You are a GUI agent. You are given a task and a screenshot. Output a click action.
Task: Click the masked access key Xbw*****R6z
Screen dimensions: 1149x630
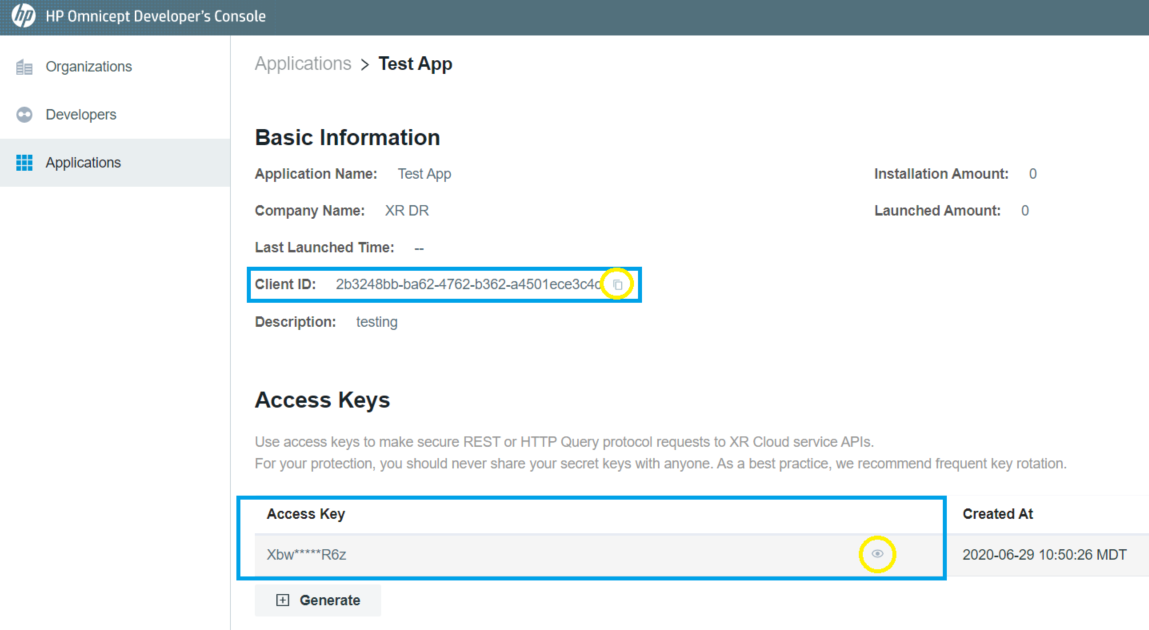306,554
